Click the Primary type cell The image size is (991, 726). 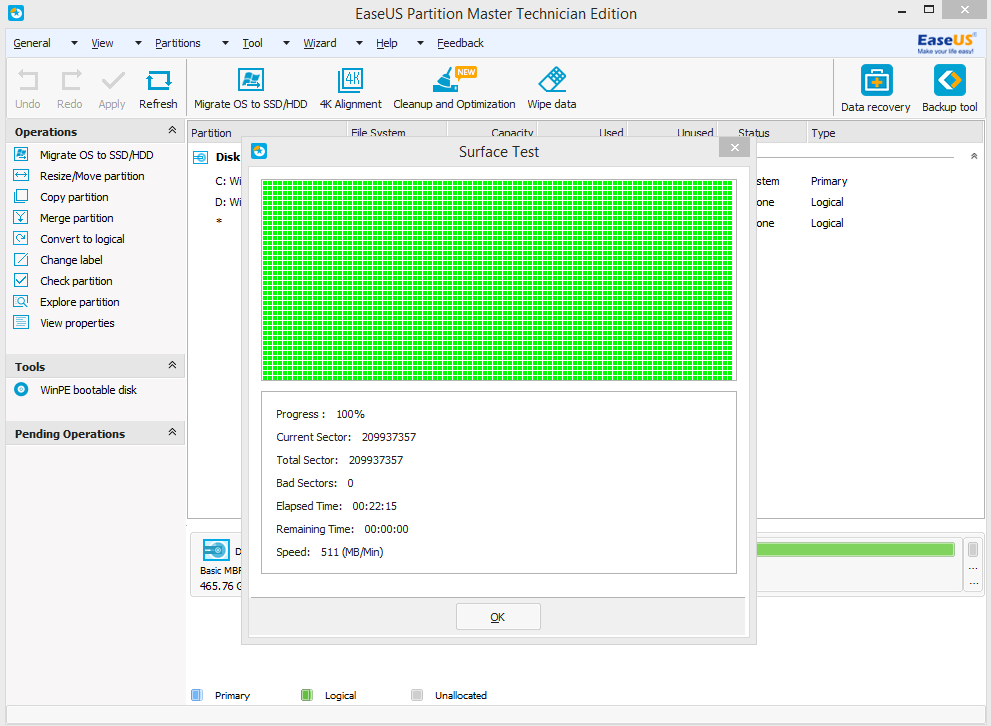click(x=829, y=181)
